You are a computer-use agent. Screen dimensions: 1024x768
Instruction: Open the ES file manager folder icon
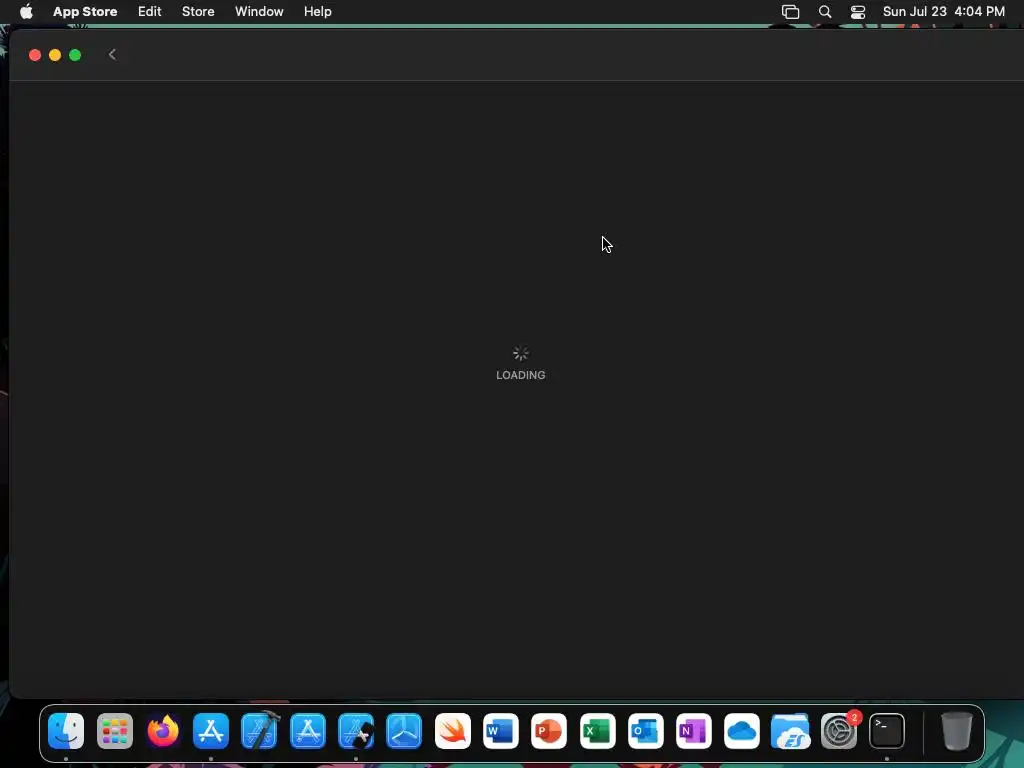tap(790, 731)
